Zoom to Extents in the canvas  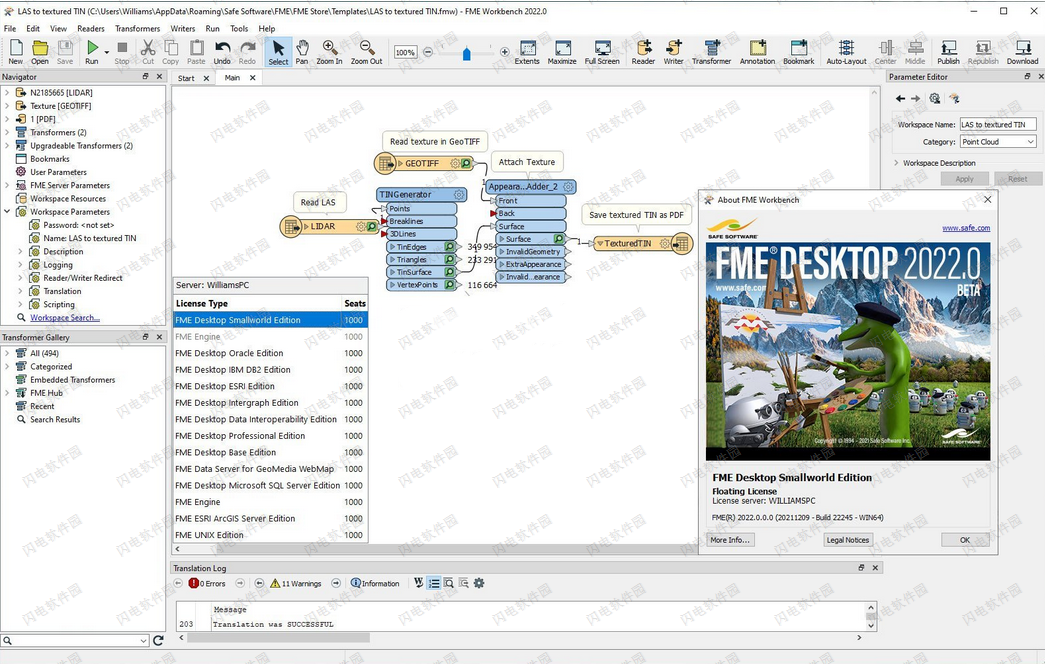pyautogui.click(x=527, y=52)
